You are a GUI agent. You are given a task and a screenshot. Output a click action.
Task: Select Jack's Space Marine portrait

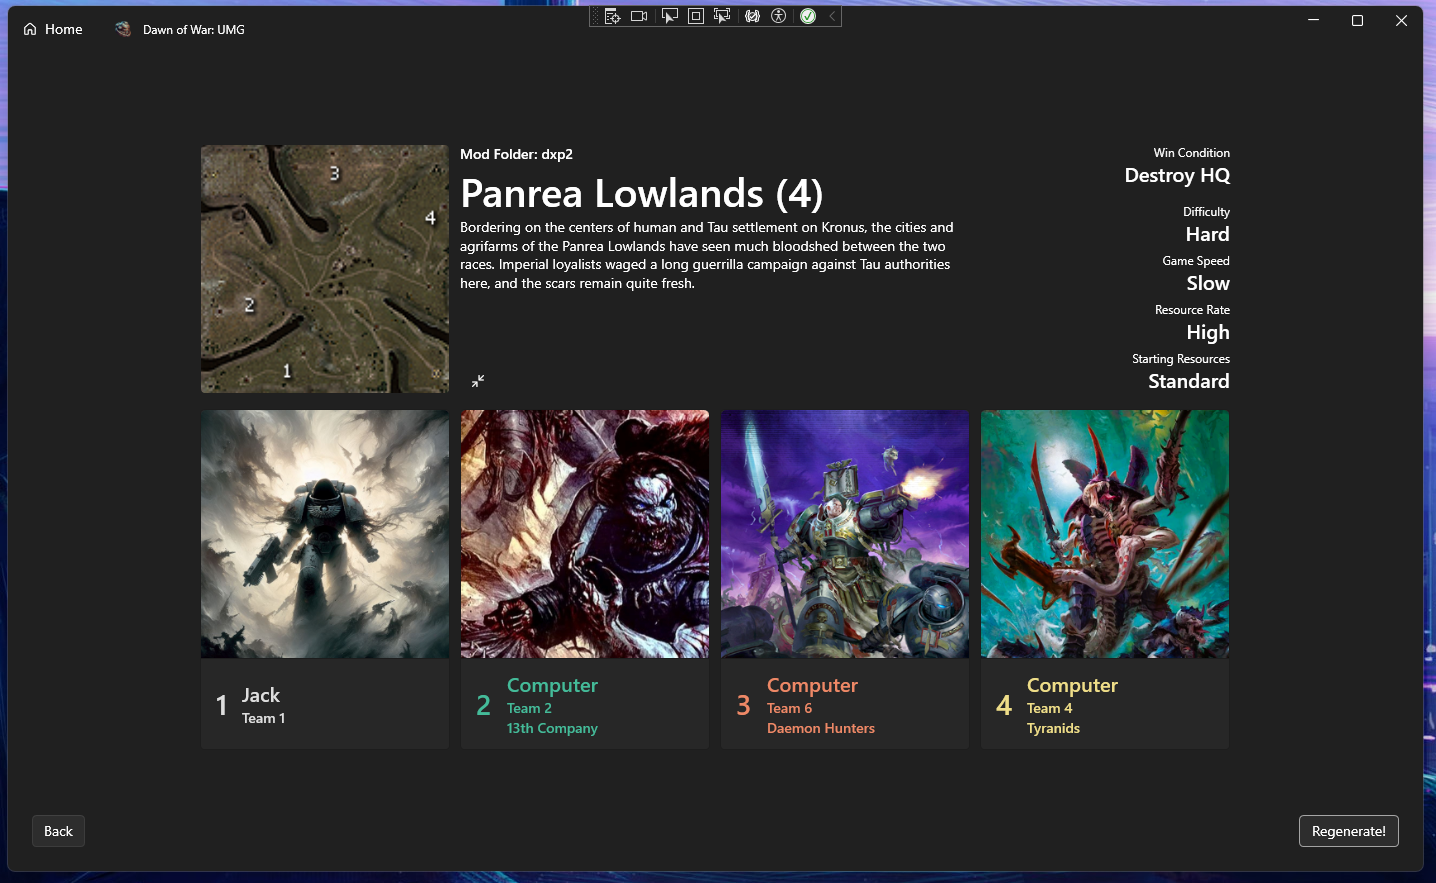[325, 534]
